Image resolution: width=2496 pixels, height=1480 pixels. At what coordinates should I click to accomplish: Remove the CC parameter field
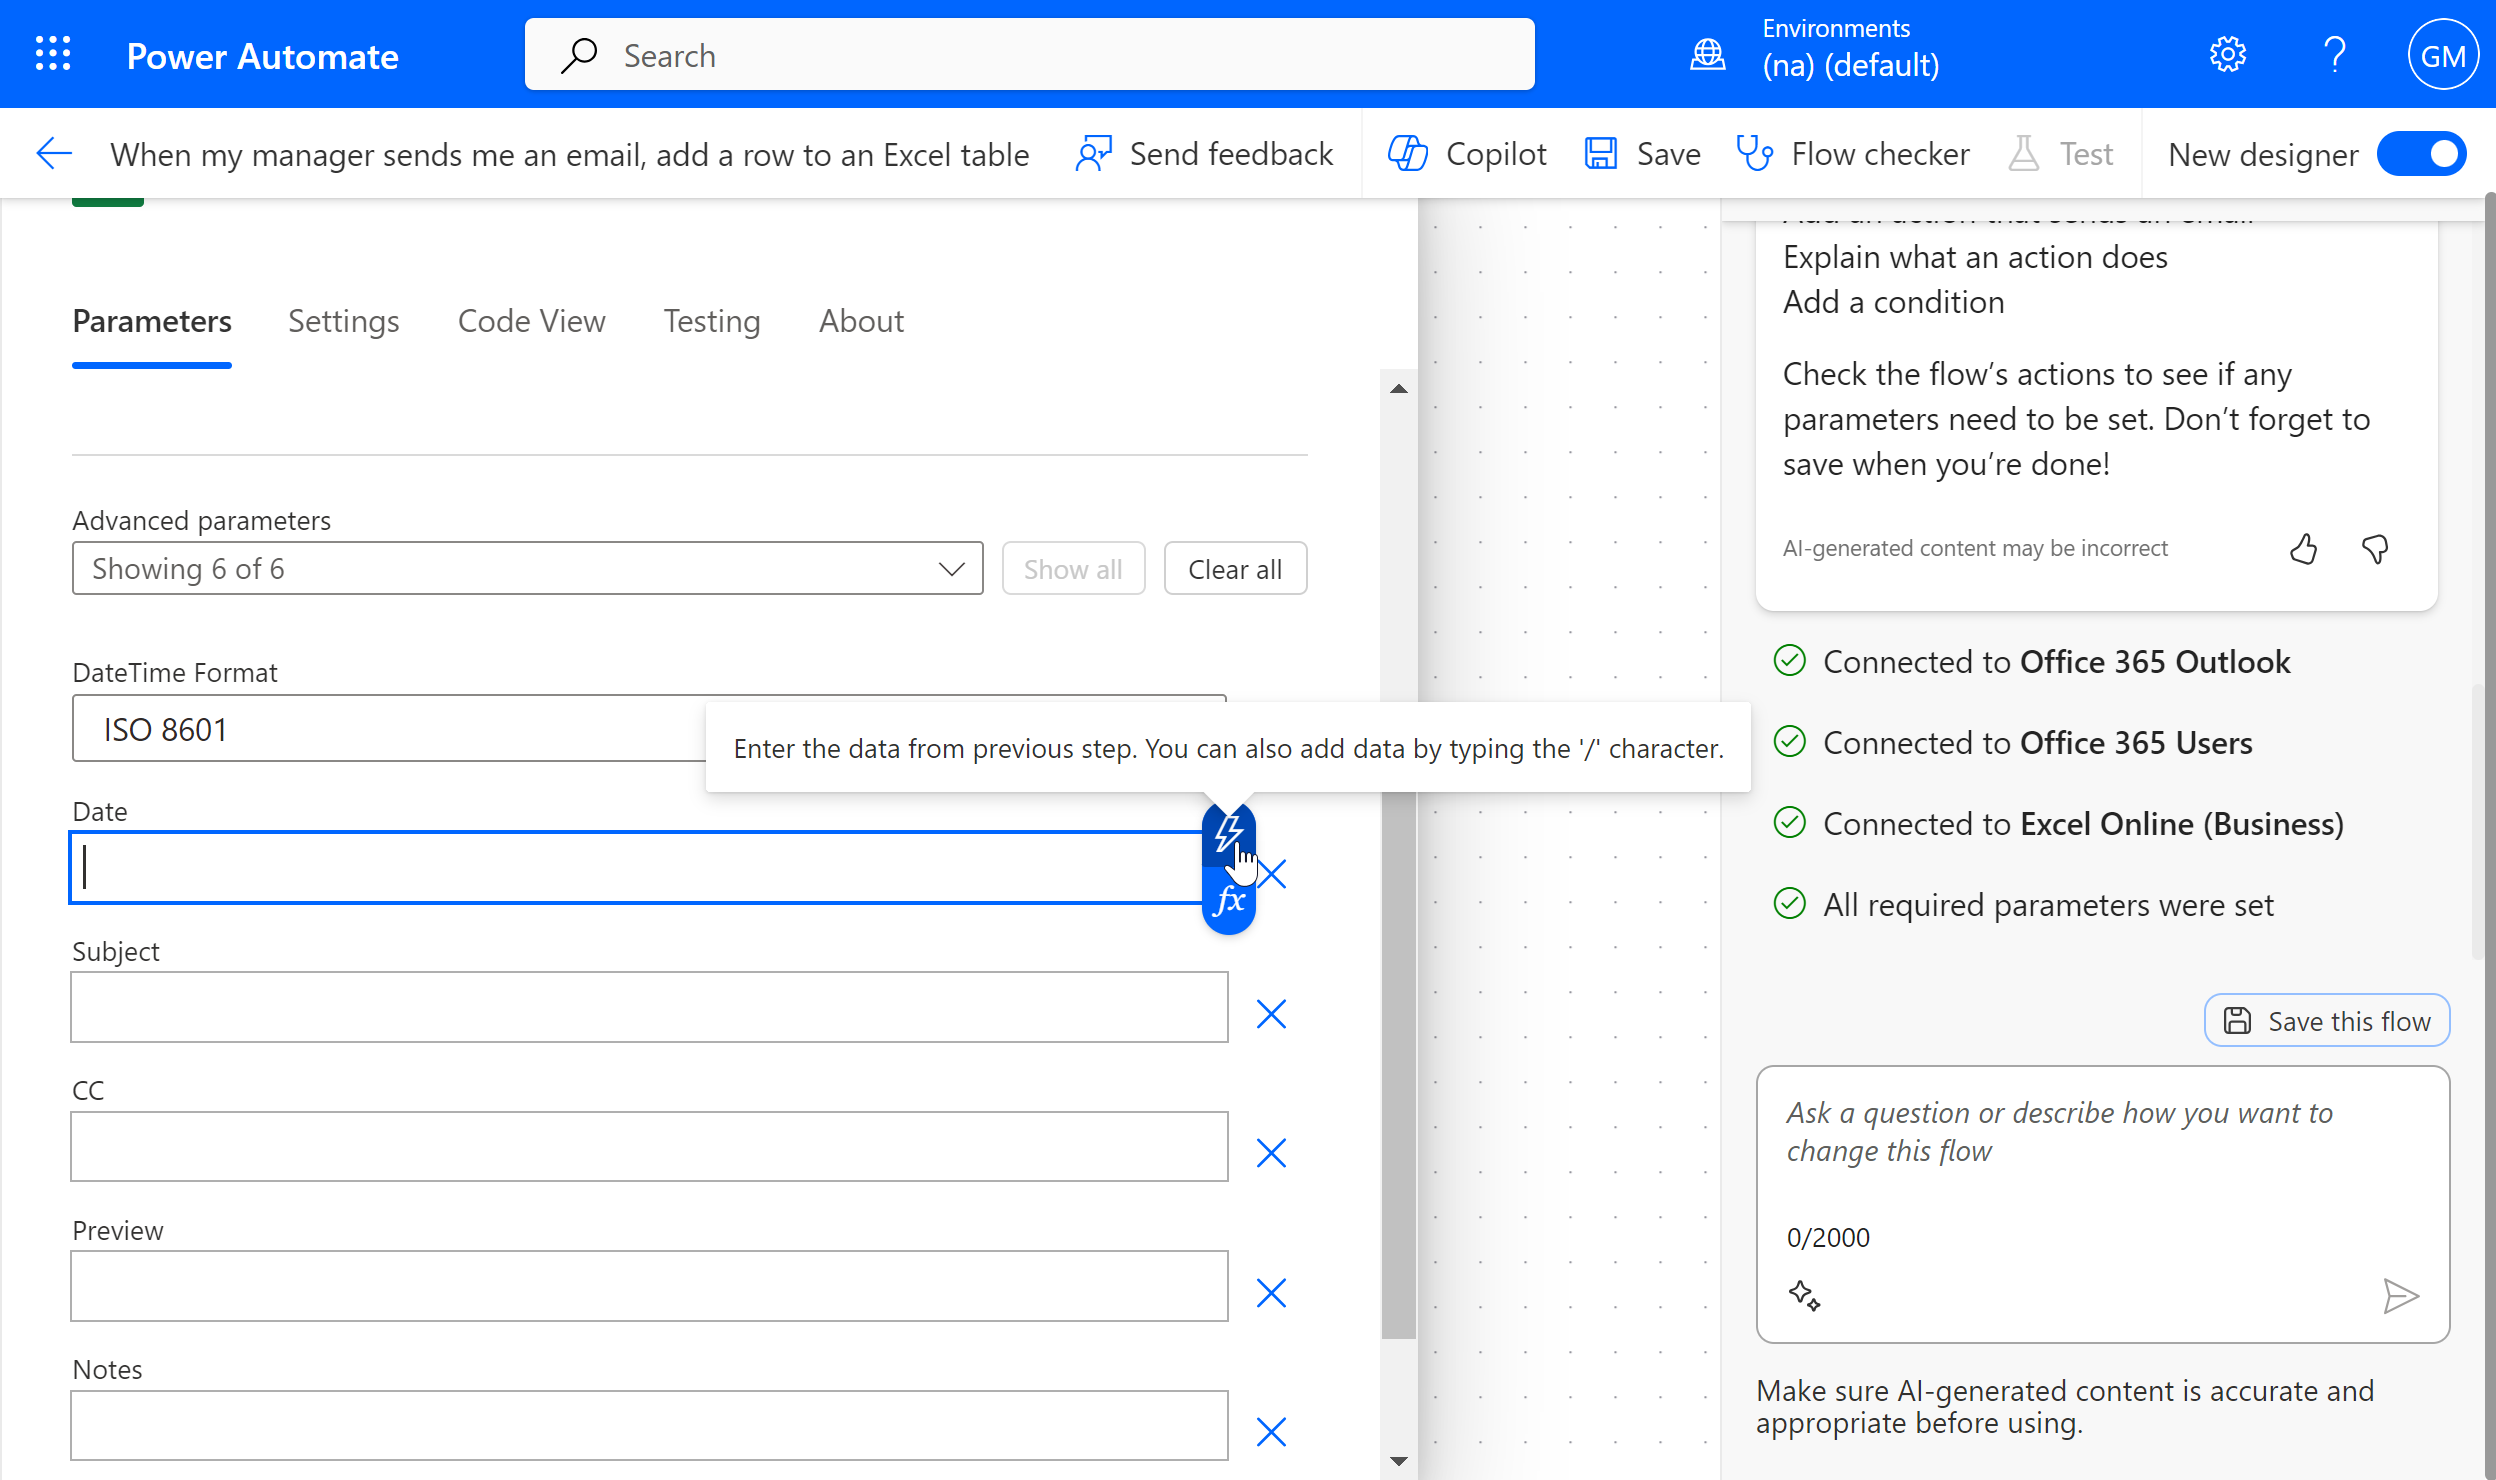1271,1153
